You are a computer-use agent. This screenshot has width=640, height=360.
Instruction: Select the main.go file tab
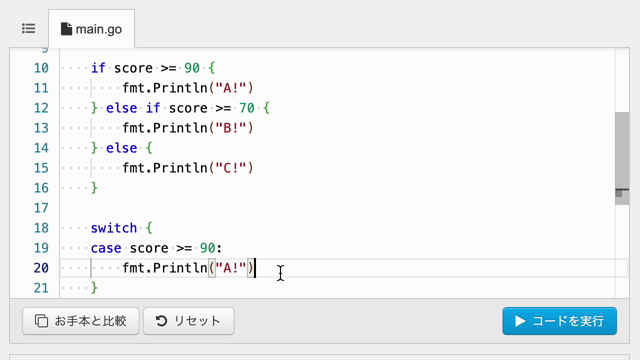point(91,29)
